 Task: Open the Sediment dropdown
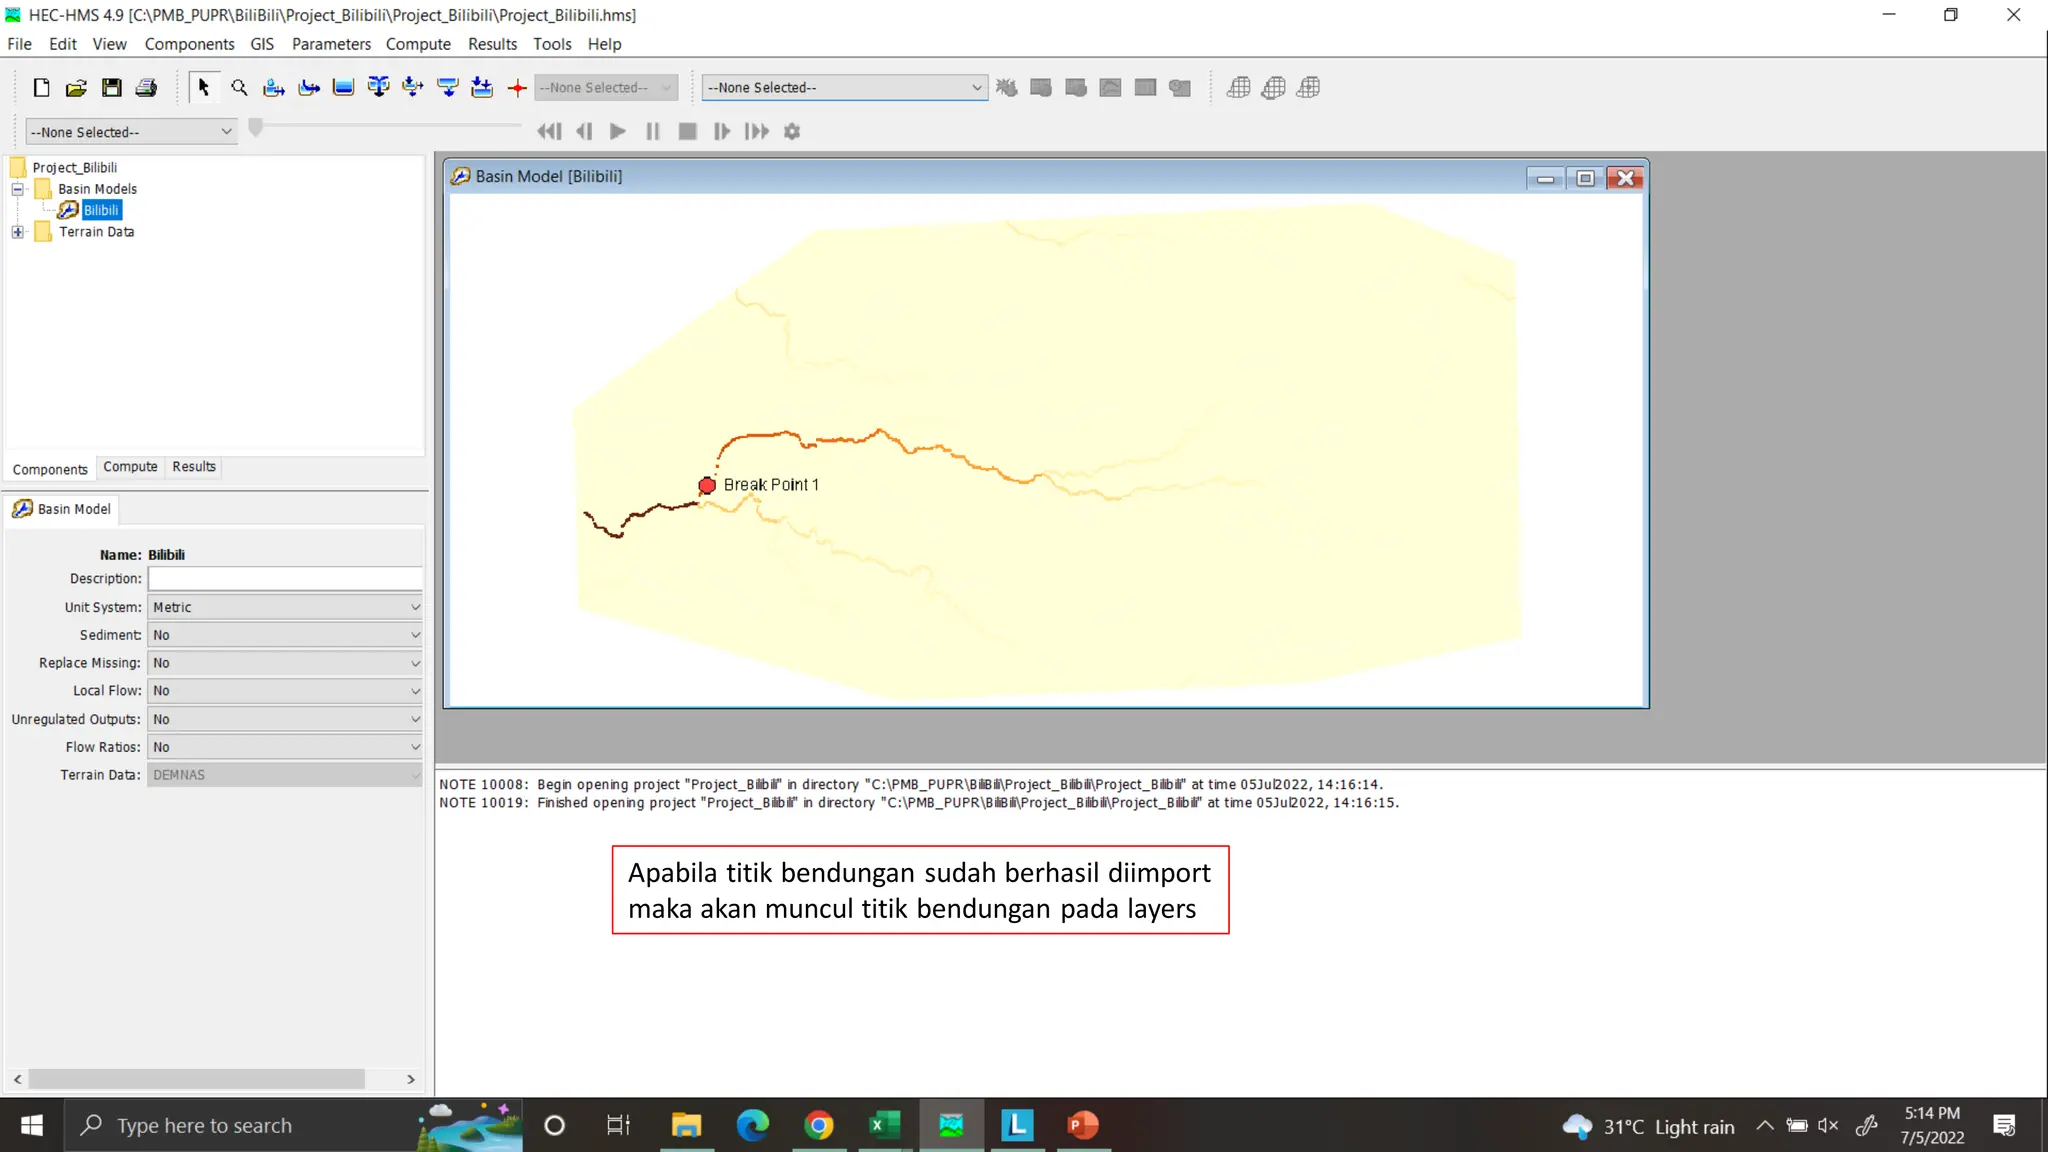click(x=285, y=635)
